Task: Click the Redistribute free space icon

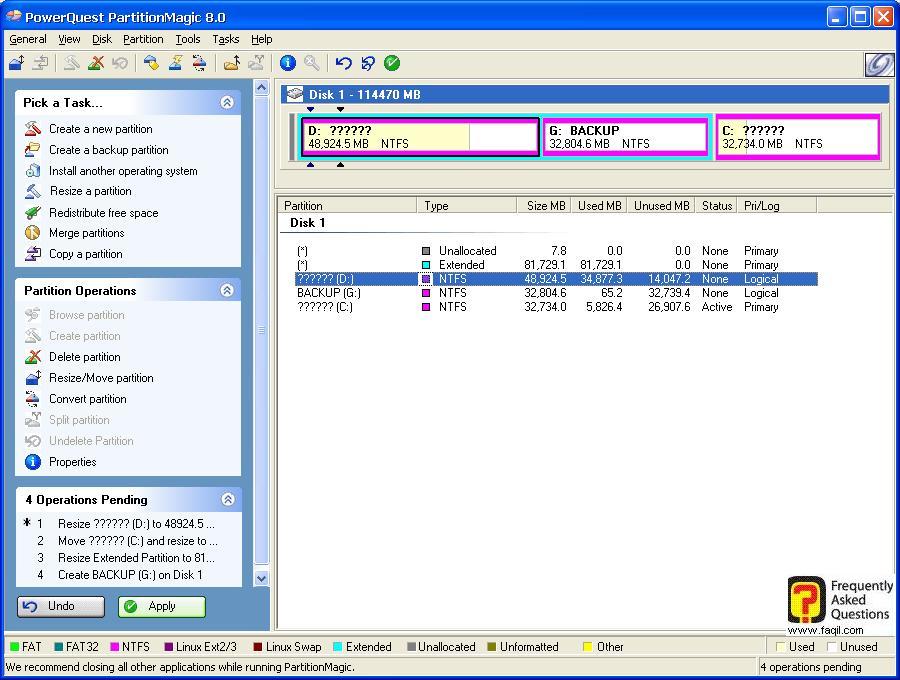Action: [x=33, y=213]
